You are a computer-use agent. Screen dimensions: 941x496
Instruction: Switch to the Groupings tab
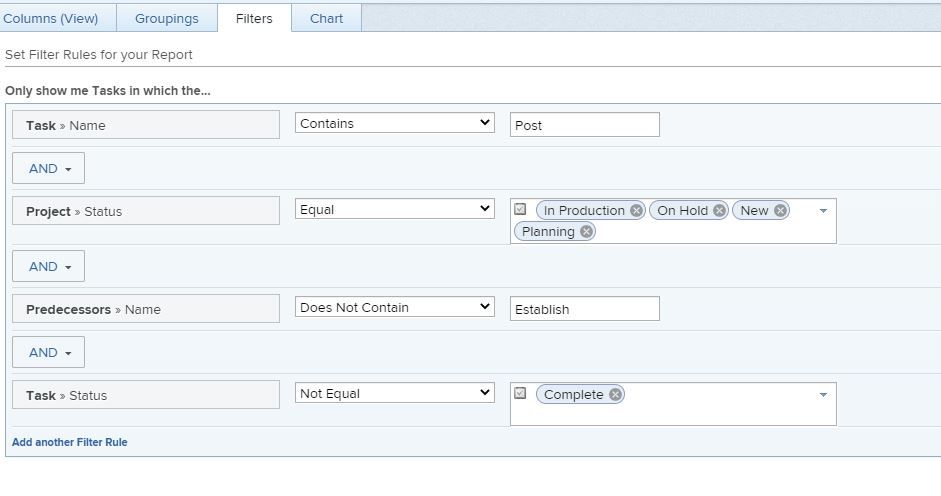[166, 18]
